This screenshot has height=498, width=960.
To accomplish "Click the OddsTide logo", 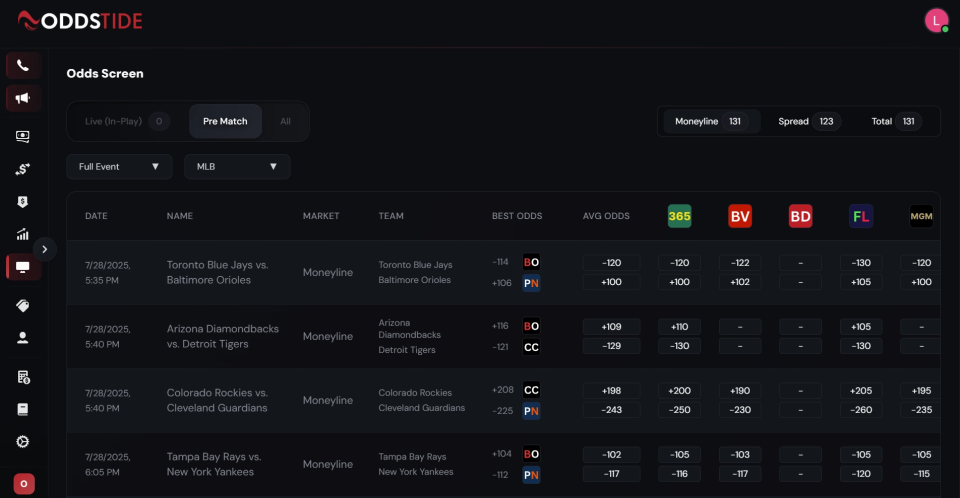I will [x=80, y=21].
